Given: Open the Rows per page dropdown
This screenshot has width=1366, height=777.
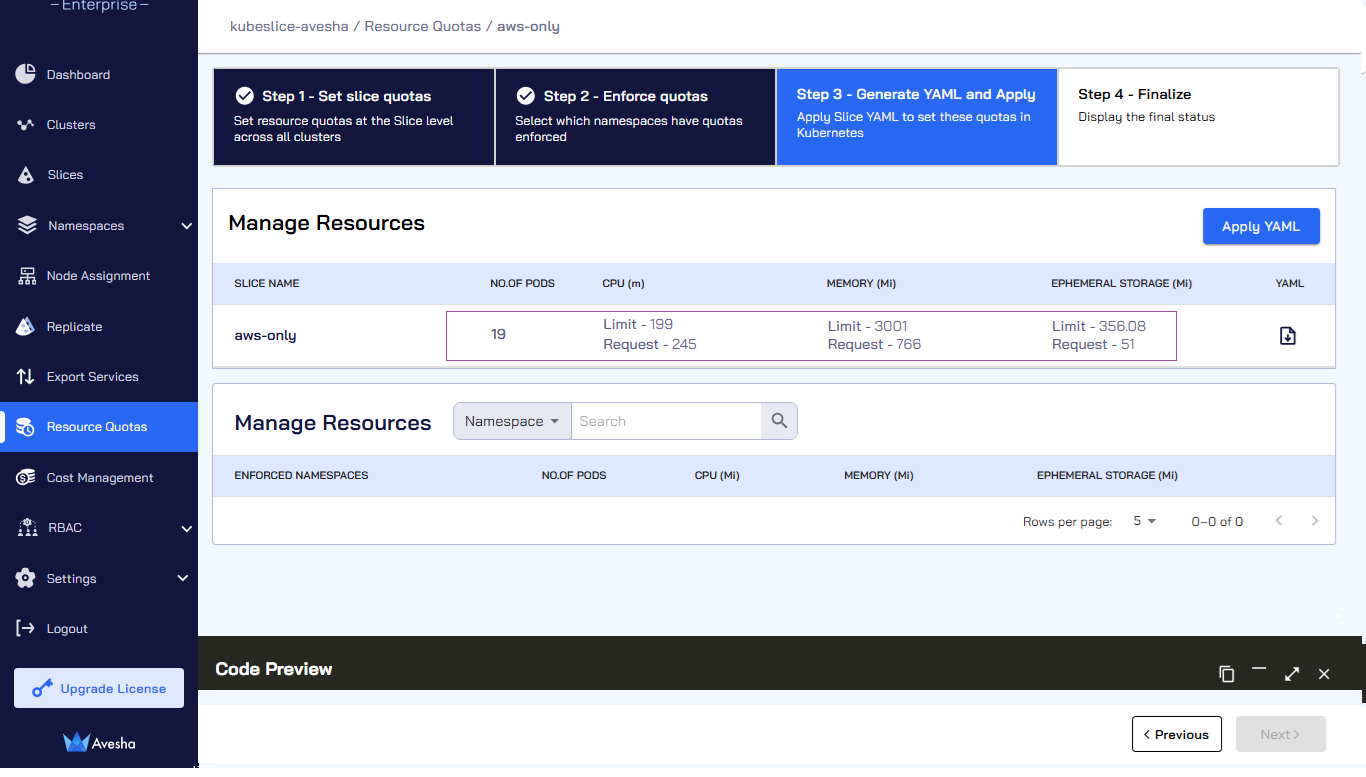Looking at the screenshot, I should pyautogui.click(x=1144, y=521).
